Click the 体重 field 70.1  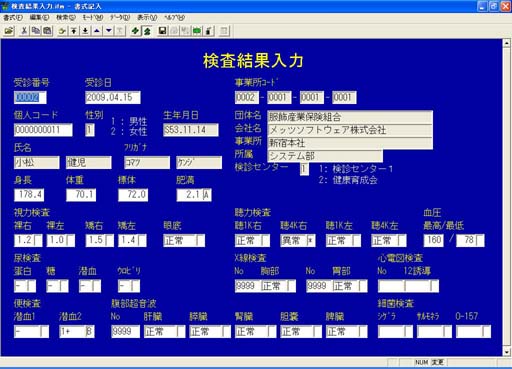[81, 195]
